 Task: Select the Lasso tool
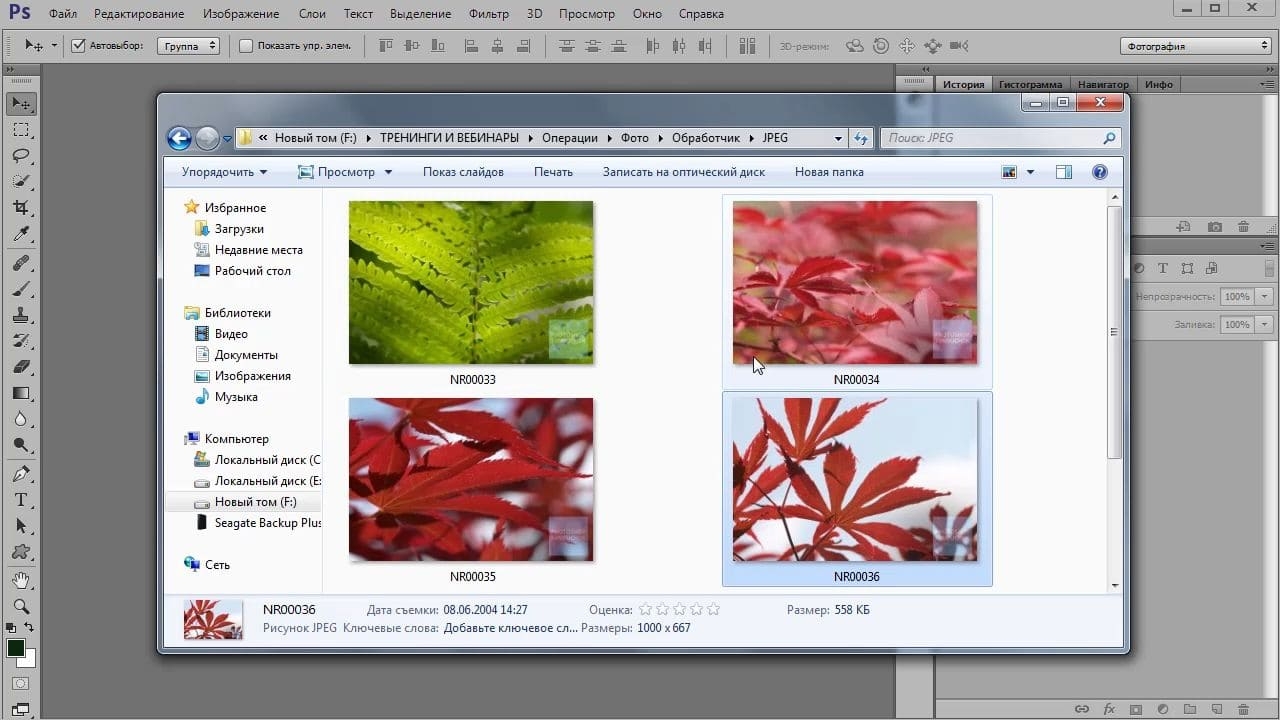21,156
